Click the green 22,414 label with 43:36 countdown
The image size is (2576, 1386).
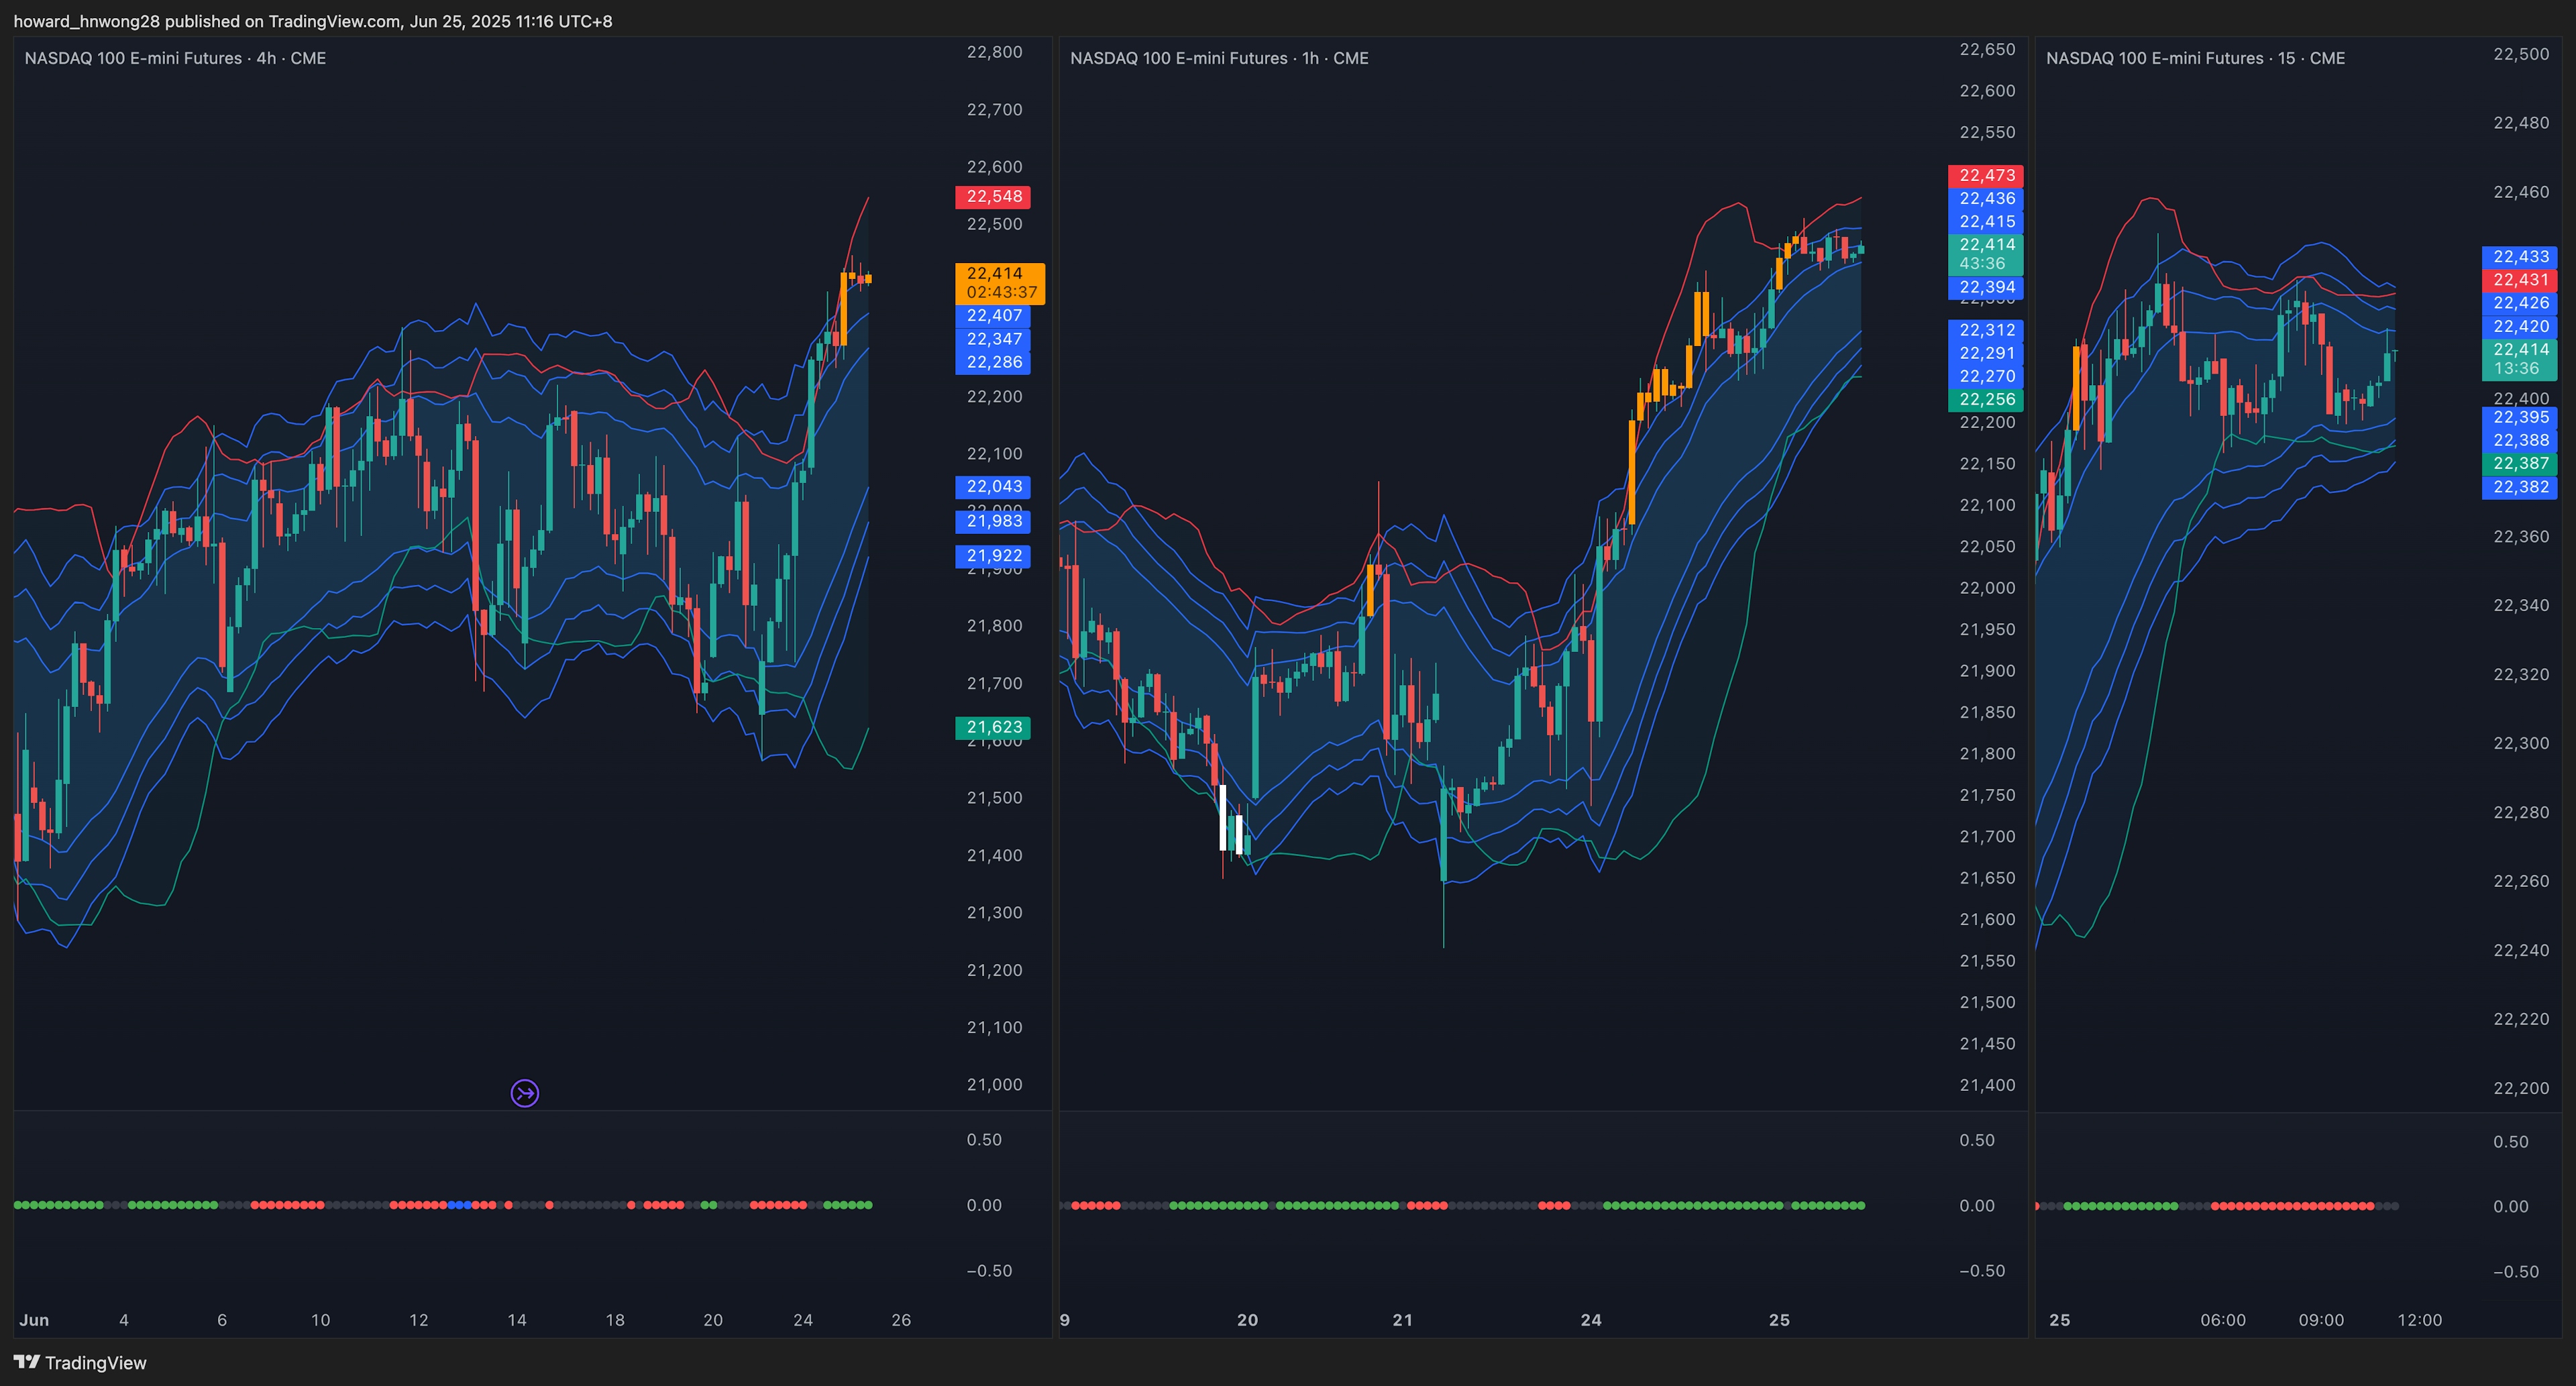[1986, 254]
